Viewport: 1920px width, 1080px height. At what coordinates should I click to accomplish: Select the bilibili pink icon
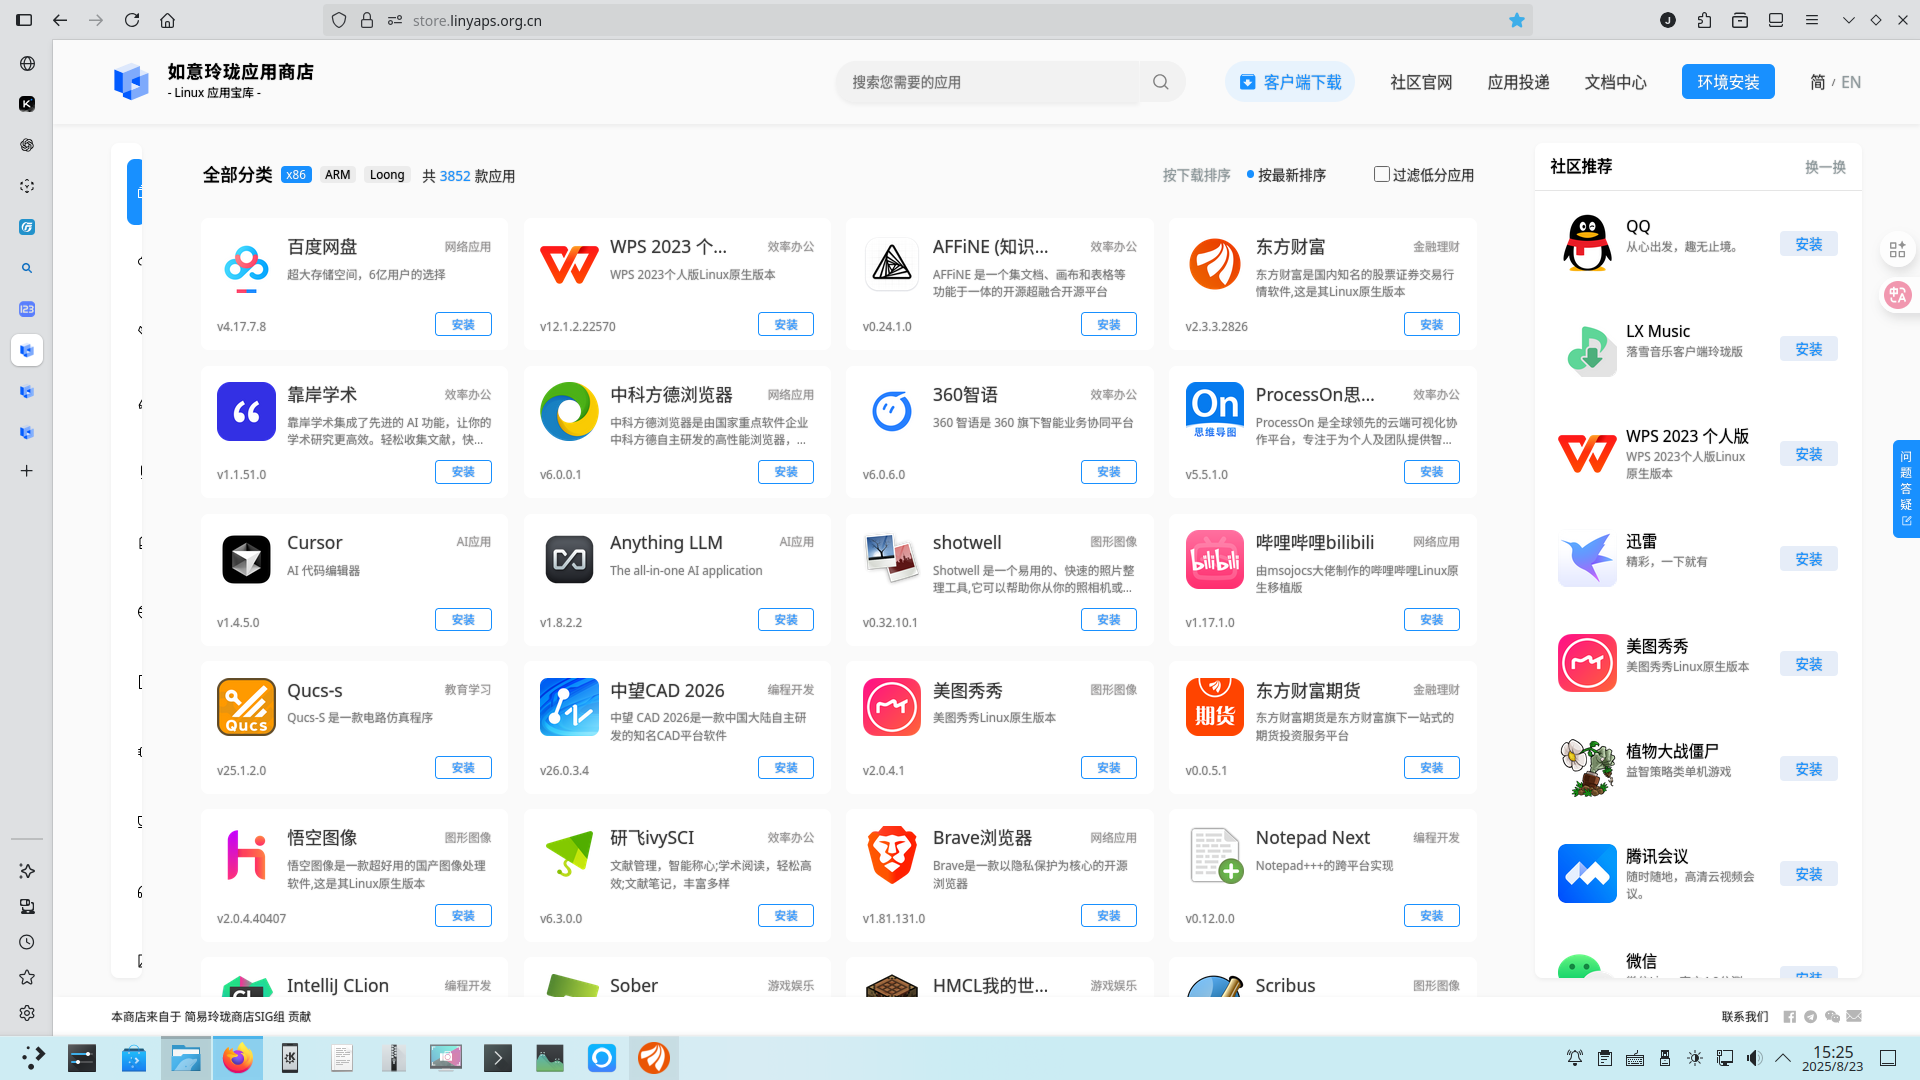pyautogui.click(x=1215, y=560)
